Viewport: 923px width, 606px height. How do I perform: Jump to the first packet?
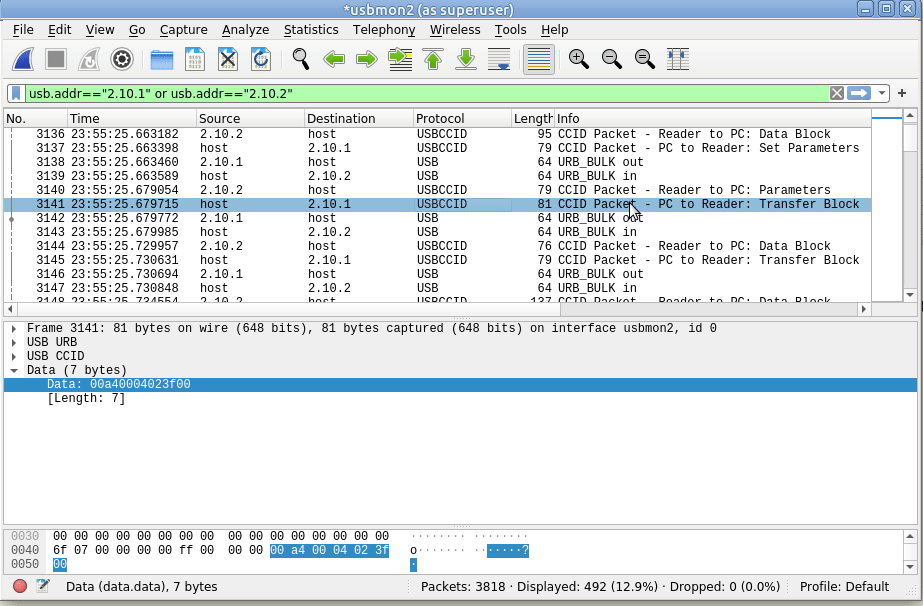[x=433, y=59]
